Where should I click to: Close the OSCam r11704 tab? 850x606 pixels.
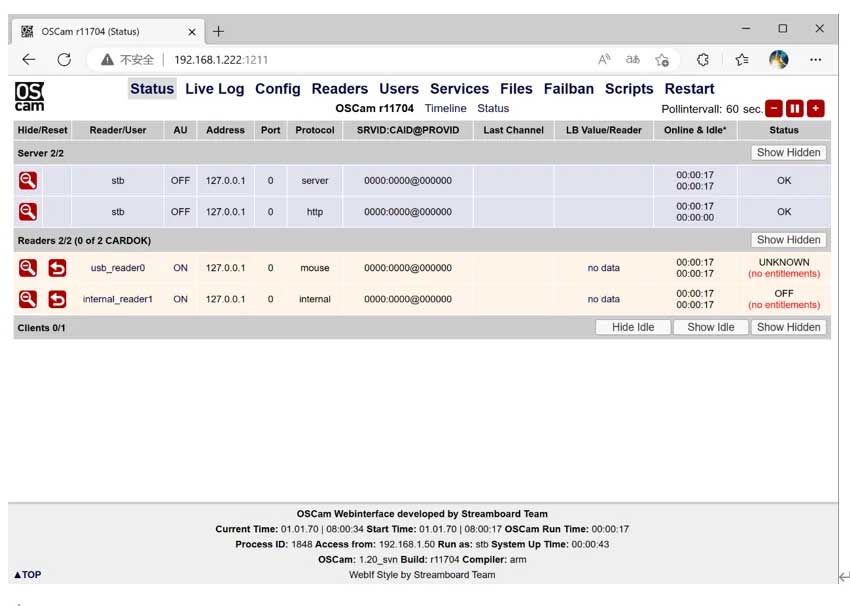(x=192, y=32)
